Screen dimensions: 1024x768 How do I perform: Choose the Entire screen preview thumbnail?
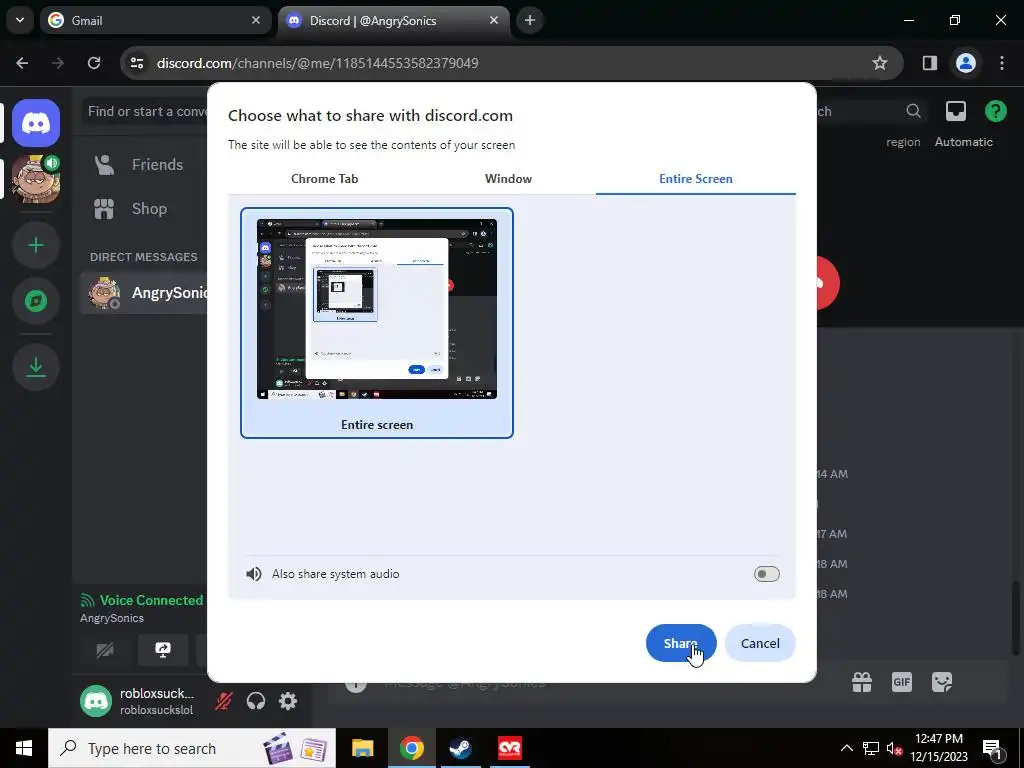[377, 323]
